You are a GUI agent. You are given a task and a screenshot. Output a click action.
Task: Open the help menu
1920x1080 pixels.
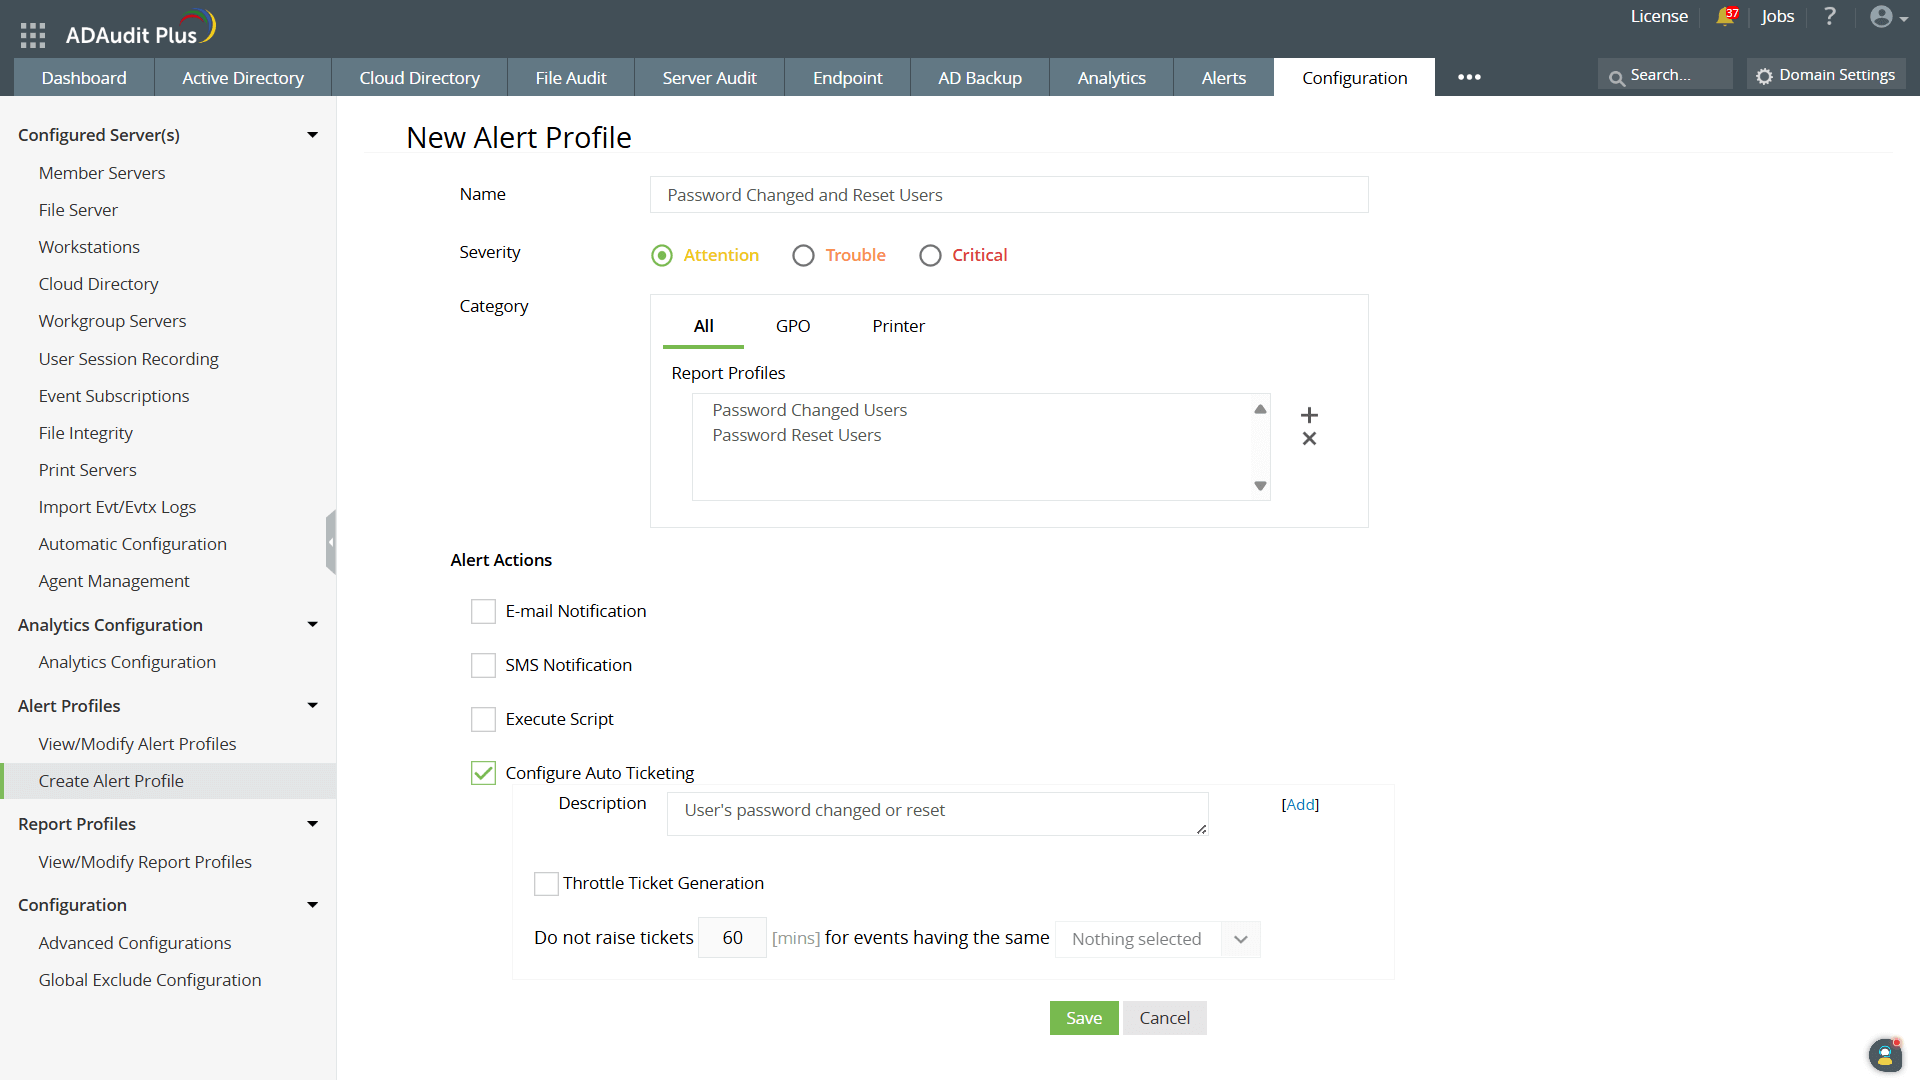(1830, 17)
